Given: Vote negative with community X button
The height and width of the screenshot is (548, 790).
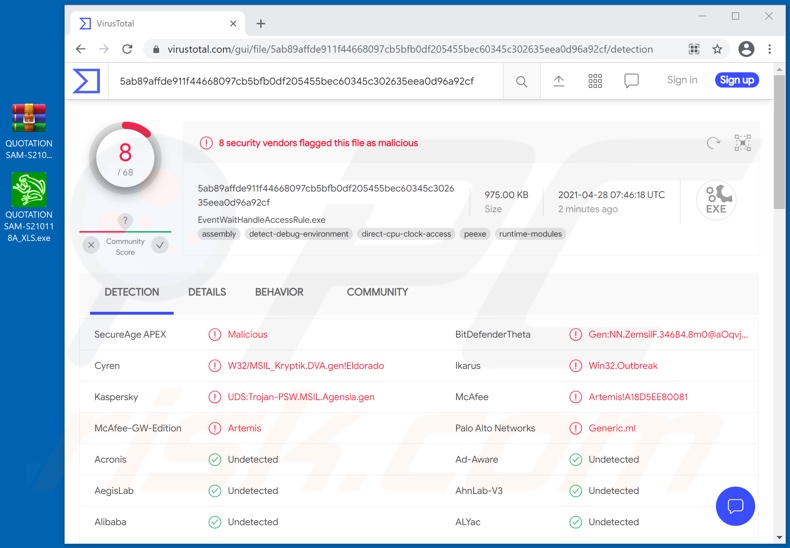Looking at the screenshot, I should click(x=91, y=245).
